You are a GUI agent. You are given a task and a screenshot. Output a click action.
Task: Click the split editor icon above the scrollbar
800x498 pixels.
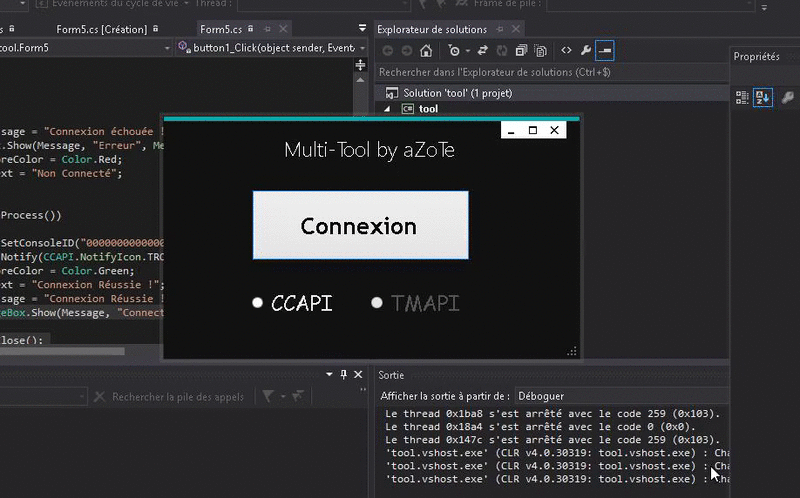pos(360,65)
